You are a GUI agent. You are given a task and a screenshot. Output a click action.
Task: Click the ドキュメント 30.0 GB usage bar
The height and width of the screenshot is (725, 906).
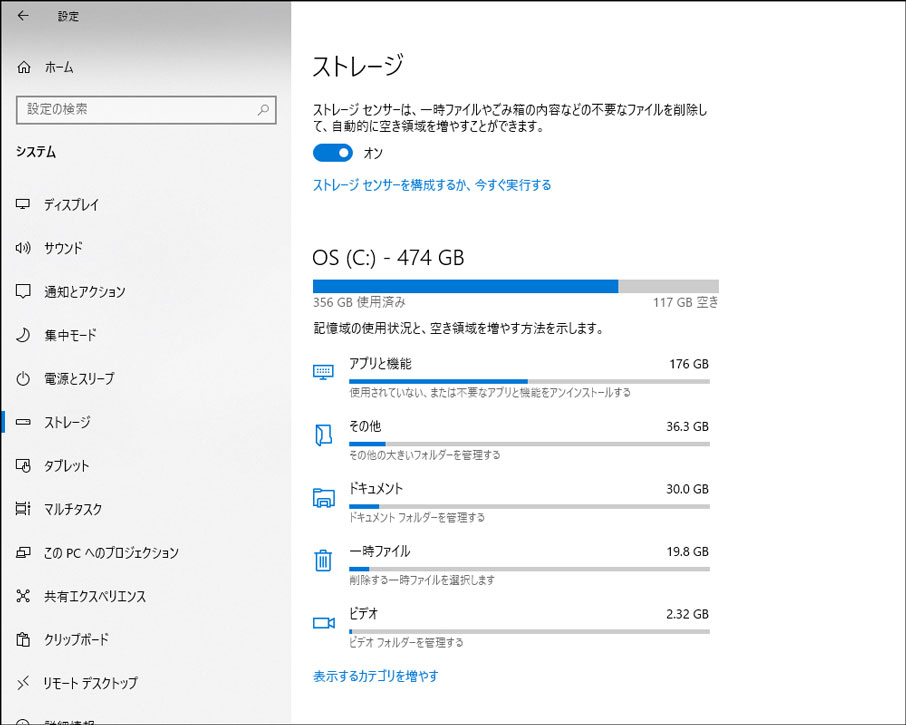click(x=529, y=507)
